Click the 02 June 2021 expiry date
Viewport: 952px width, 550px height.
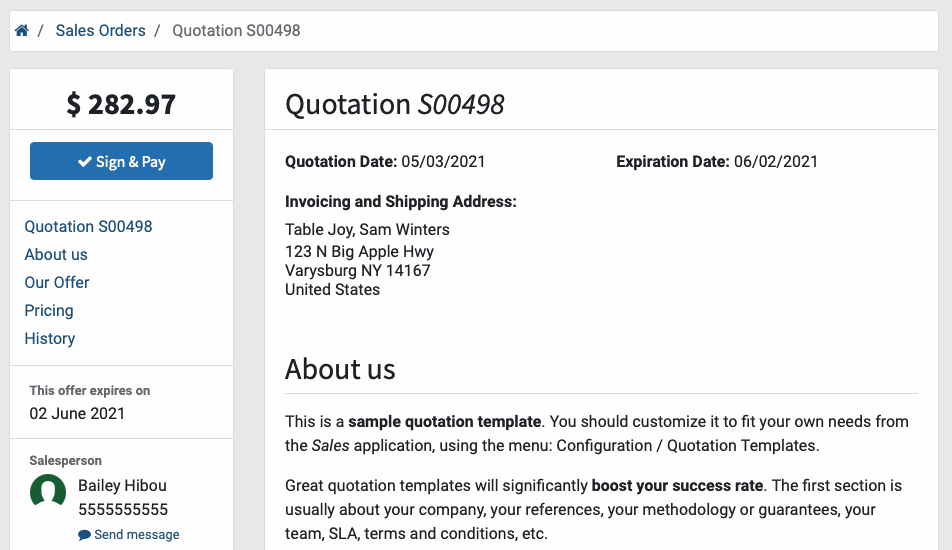tap(77, 413)
